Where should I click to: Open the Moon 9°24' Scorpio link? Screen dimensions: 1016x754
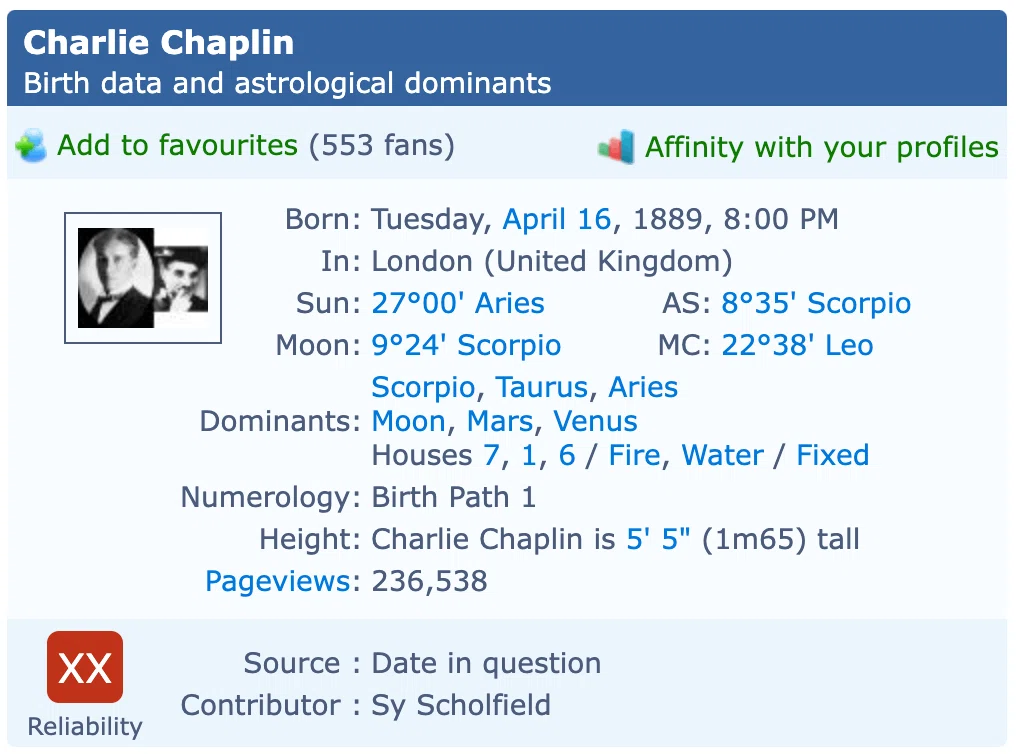click(x=466, y=345)
